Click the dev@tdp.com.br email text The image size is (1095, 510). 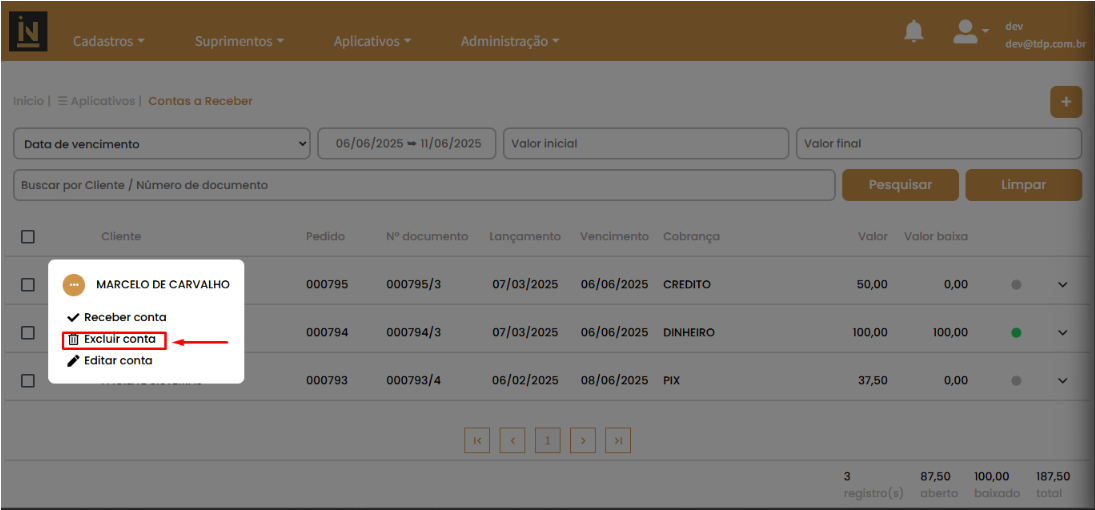coord(1045,43)
